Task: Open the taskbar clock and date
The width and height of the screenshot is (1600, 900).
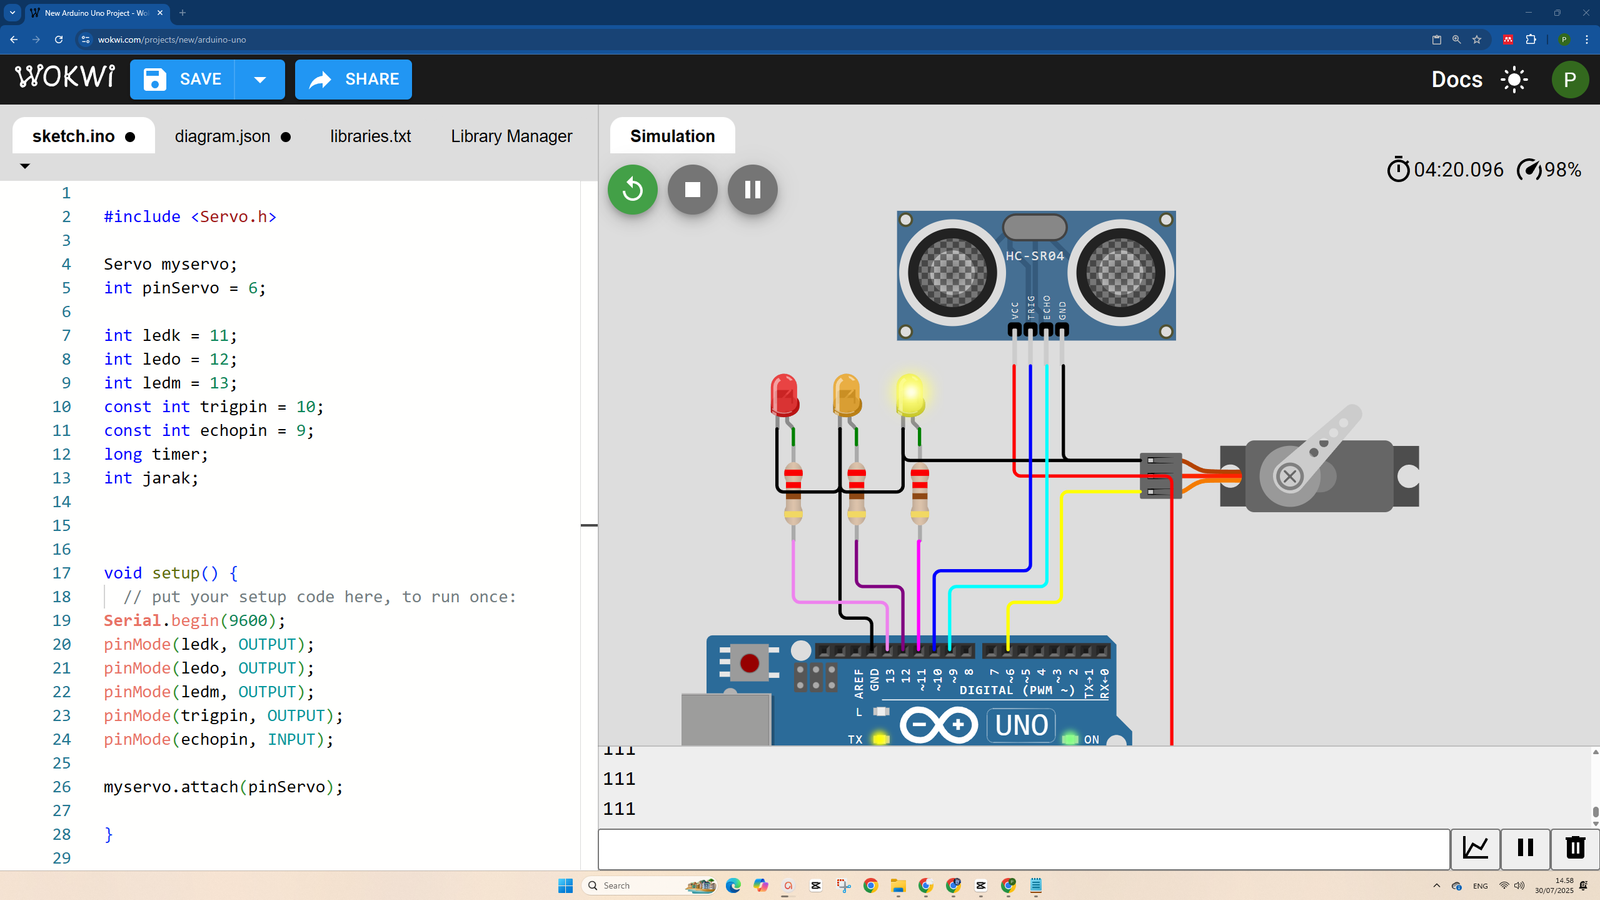Action: click(1554, 885)
